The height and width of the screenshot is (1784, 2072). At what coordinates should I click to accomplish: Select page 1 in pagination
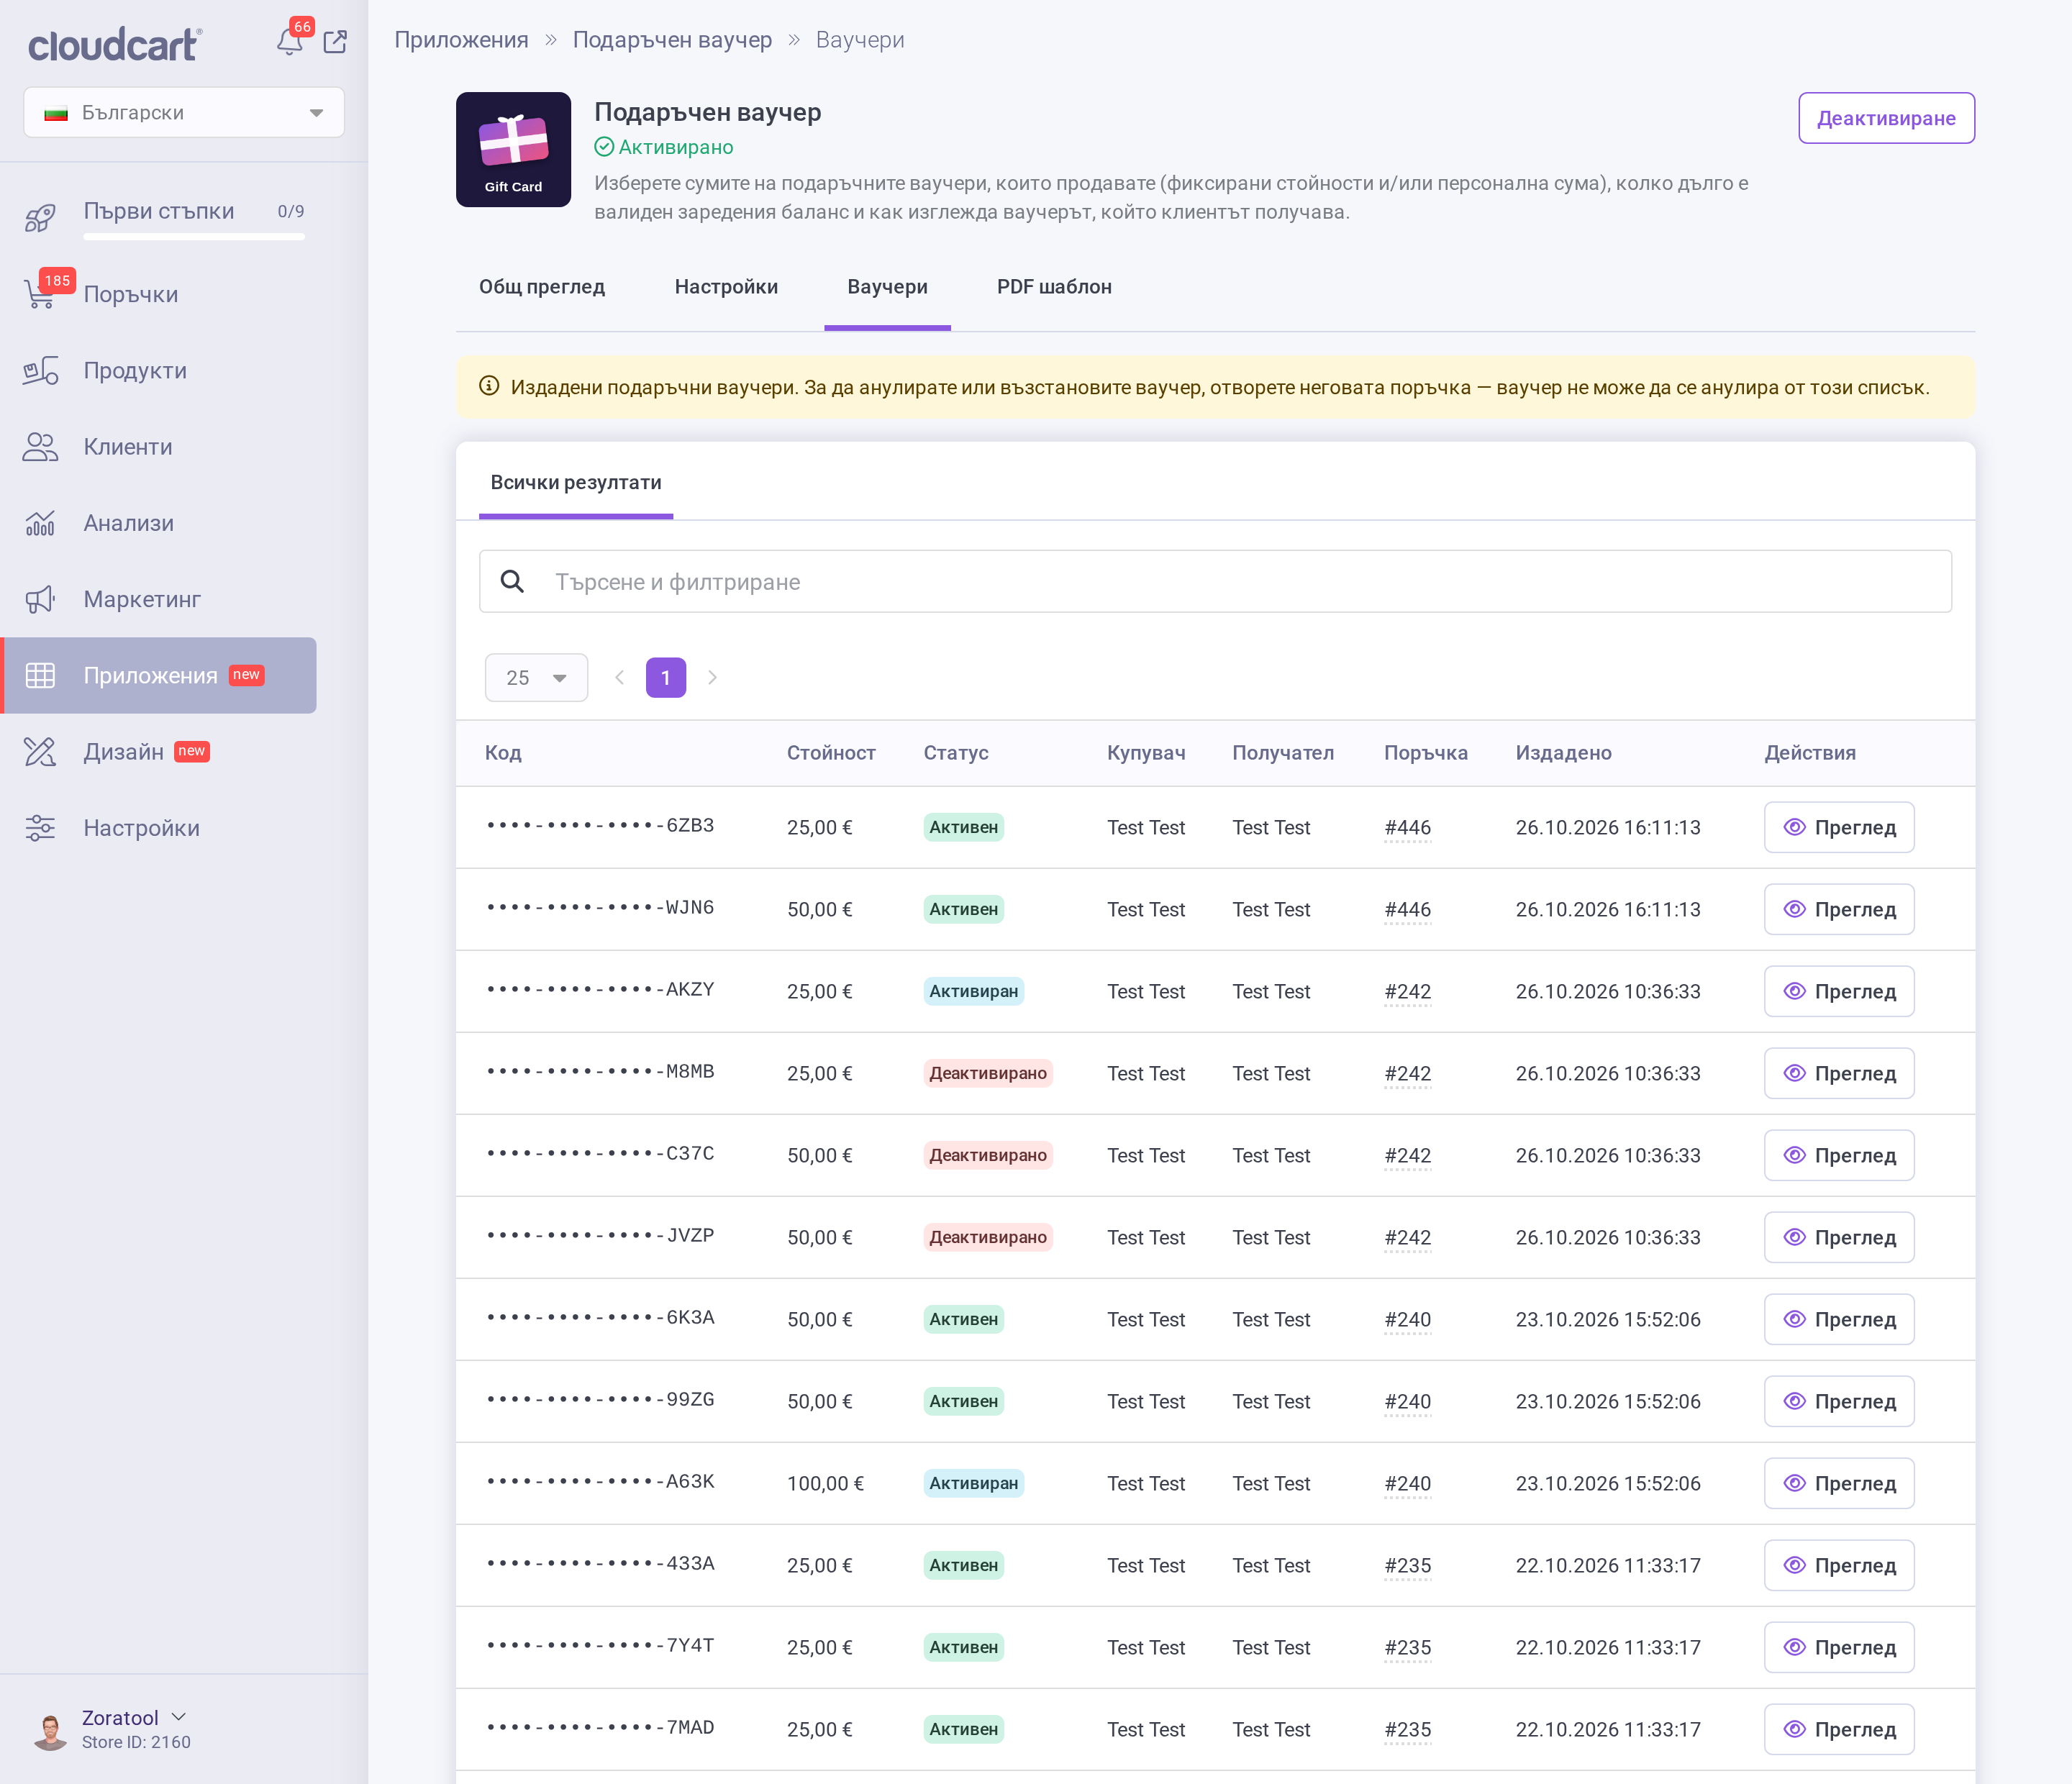pos(666,678)
